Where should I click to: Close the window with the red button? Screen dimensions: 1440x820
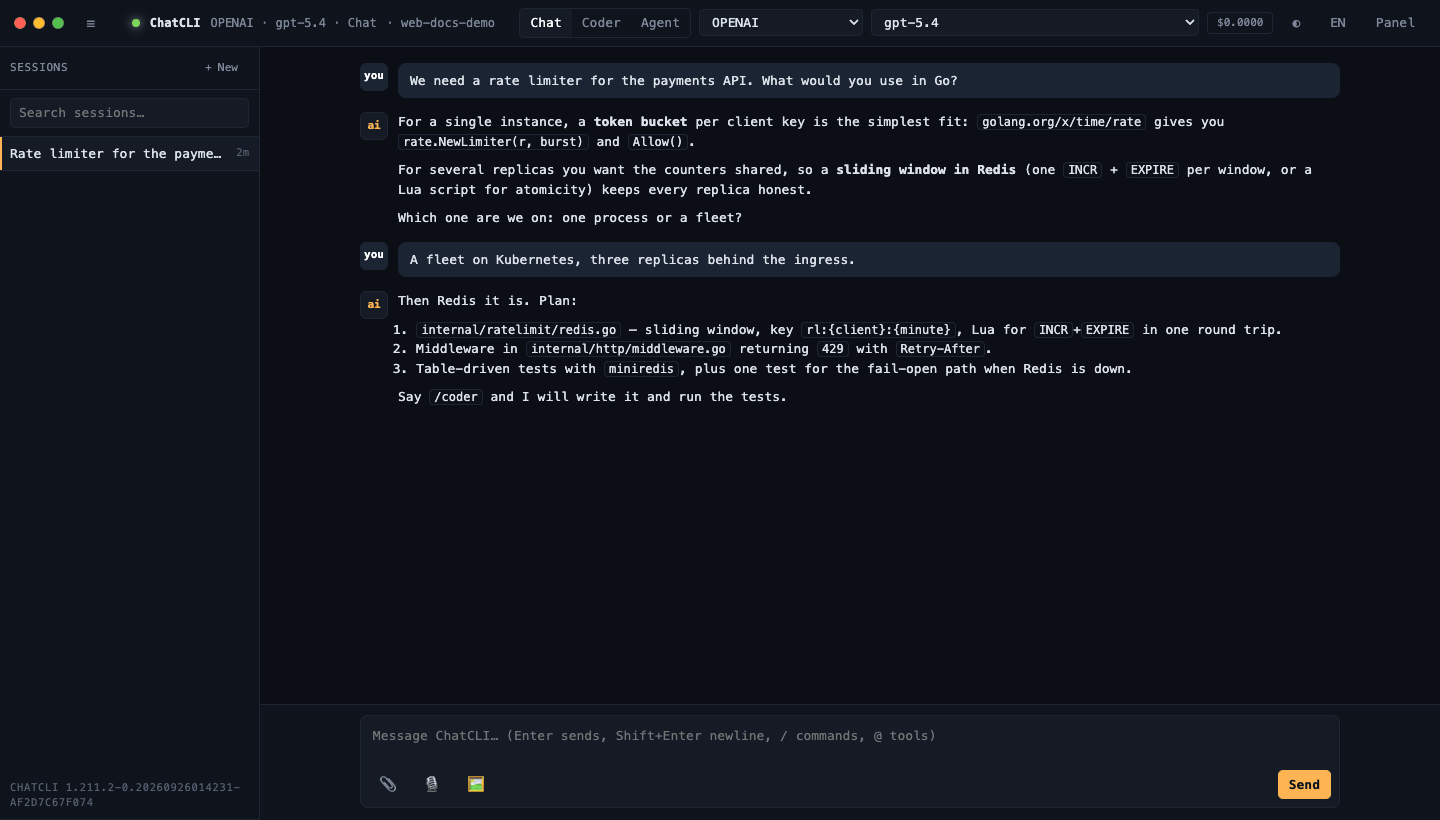coord(20,23)
